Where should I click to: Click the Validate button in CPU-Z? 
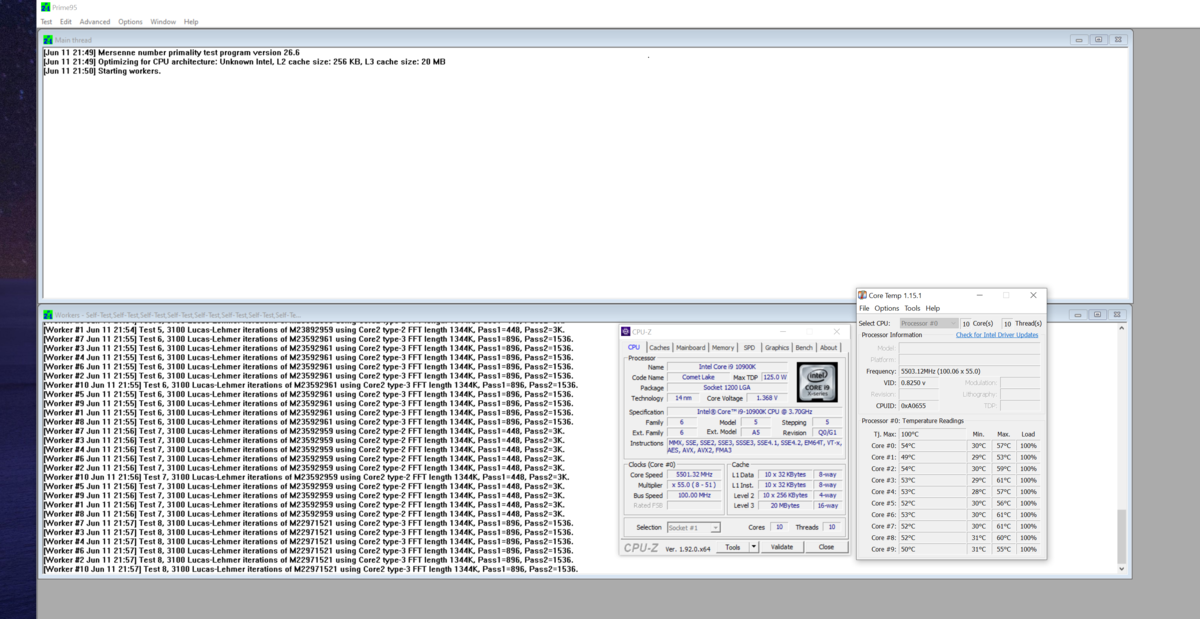point(782,547)
